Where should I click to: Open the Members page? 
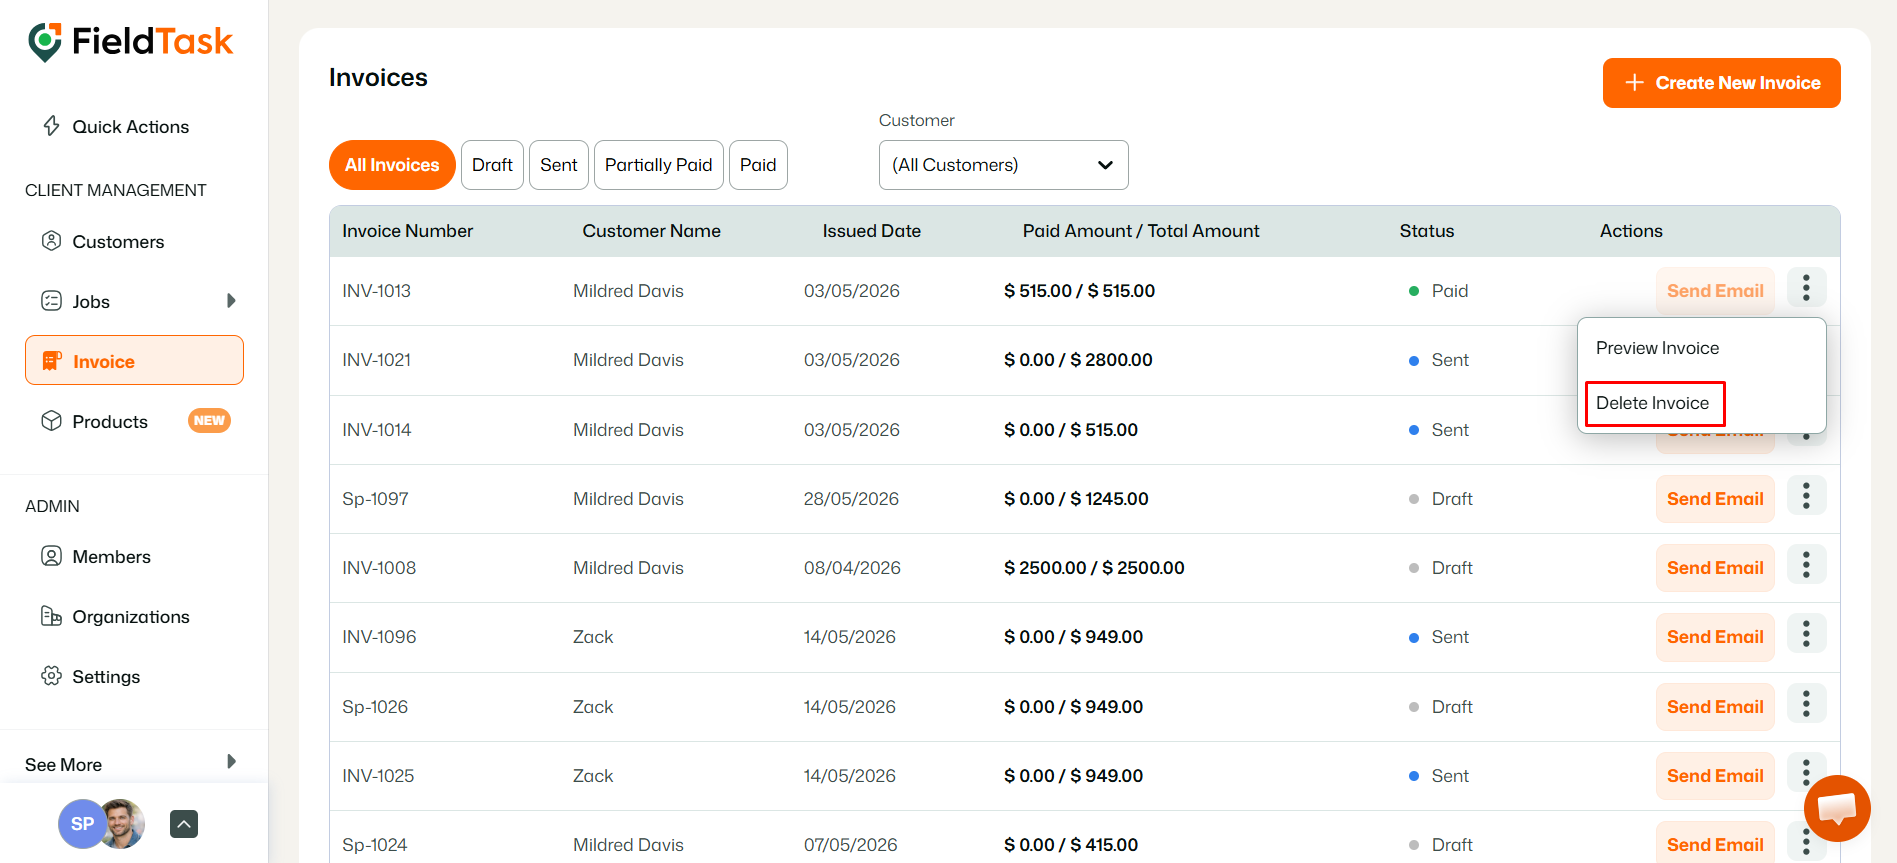(111, 557)
